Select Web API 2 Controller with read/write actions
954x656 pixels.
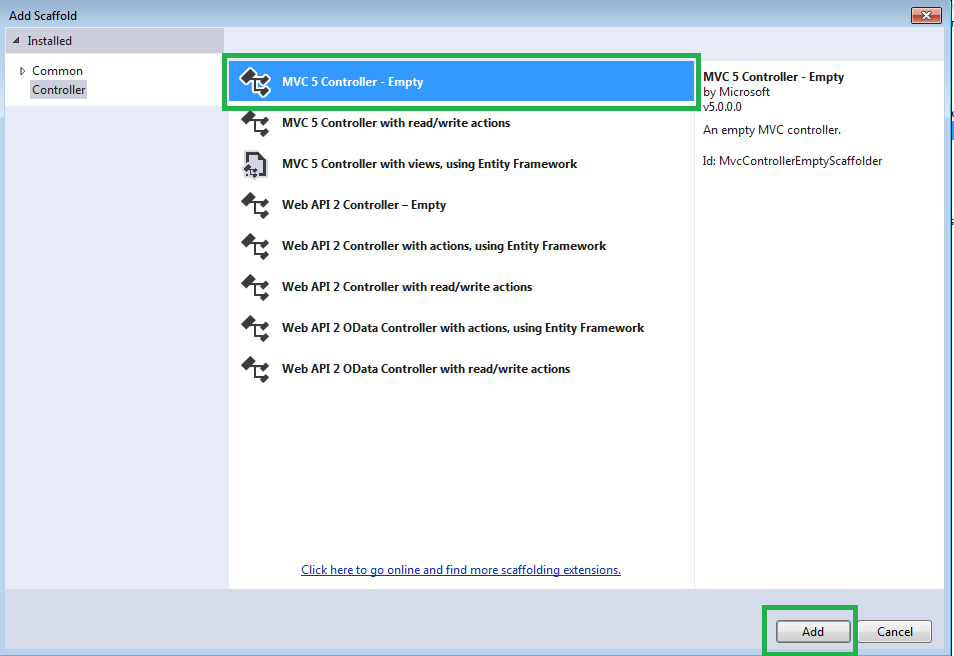pos(407,287)
